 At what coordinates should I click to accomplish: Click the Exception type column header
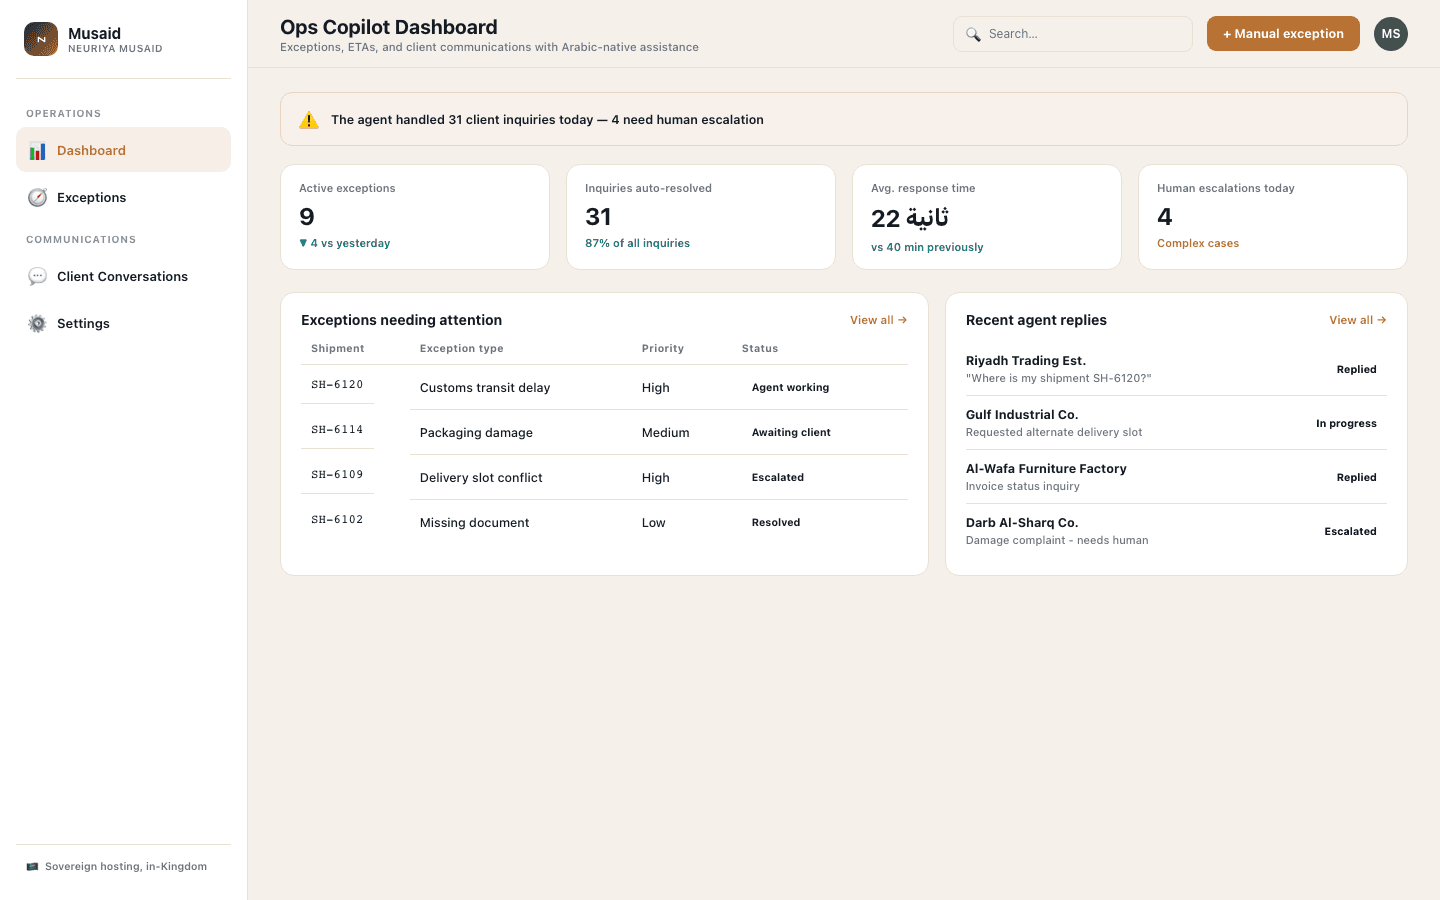click(x=462, y=349)
